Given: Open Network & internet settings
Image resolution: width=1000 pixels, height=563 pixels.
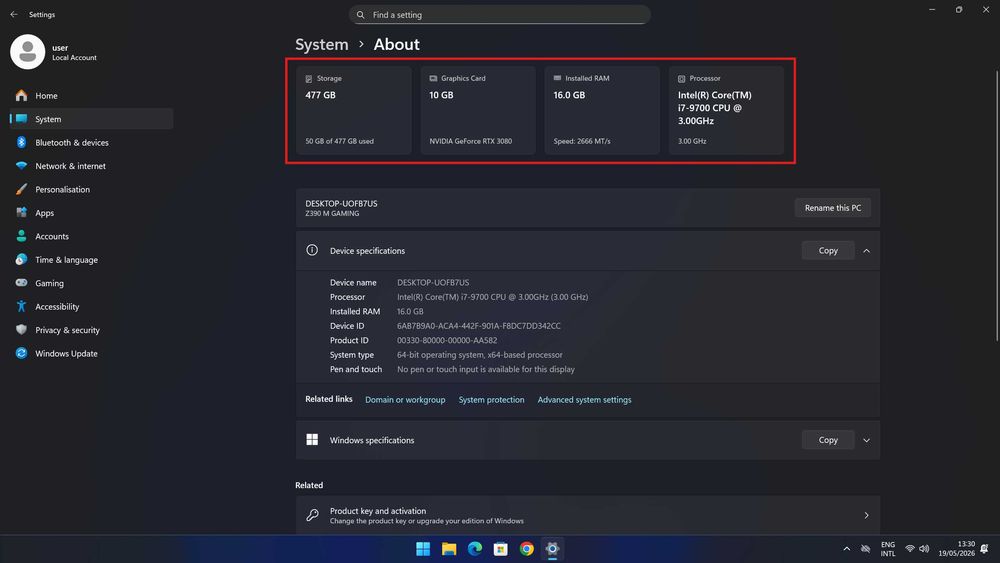Looking at the screenshot, I should (91, 166).
